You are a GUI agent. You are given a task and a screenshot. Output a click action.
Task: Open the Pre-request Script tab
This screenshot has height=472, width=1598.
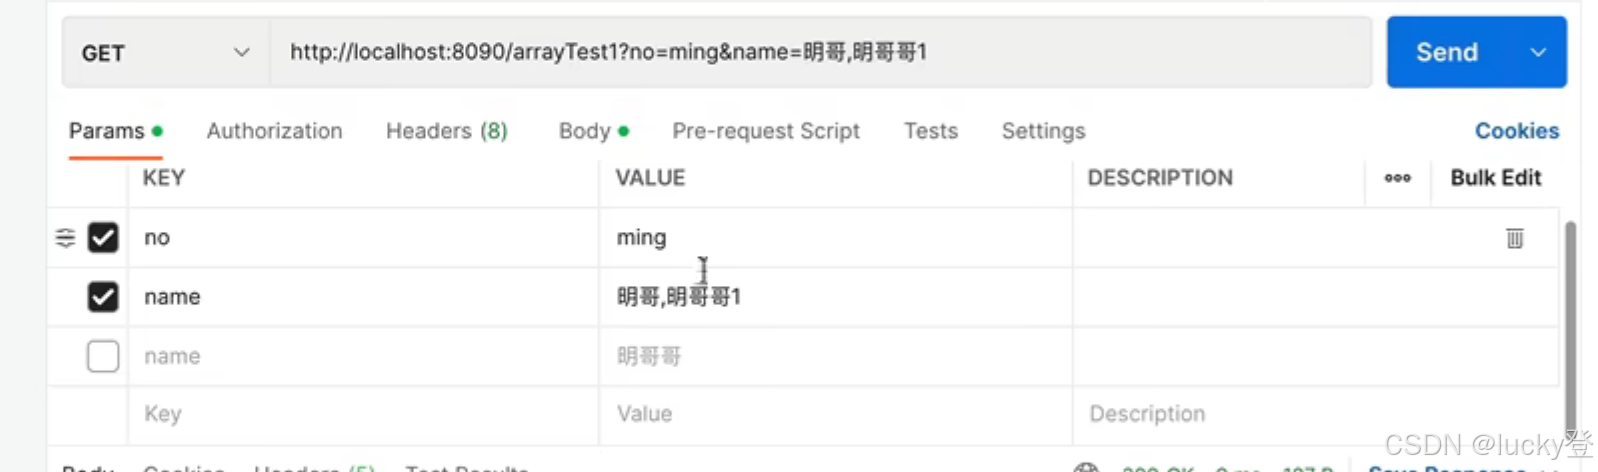tap(766, 131)
